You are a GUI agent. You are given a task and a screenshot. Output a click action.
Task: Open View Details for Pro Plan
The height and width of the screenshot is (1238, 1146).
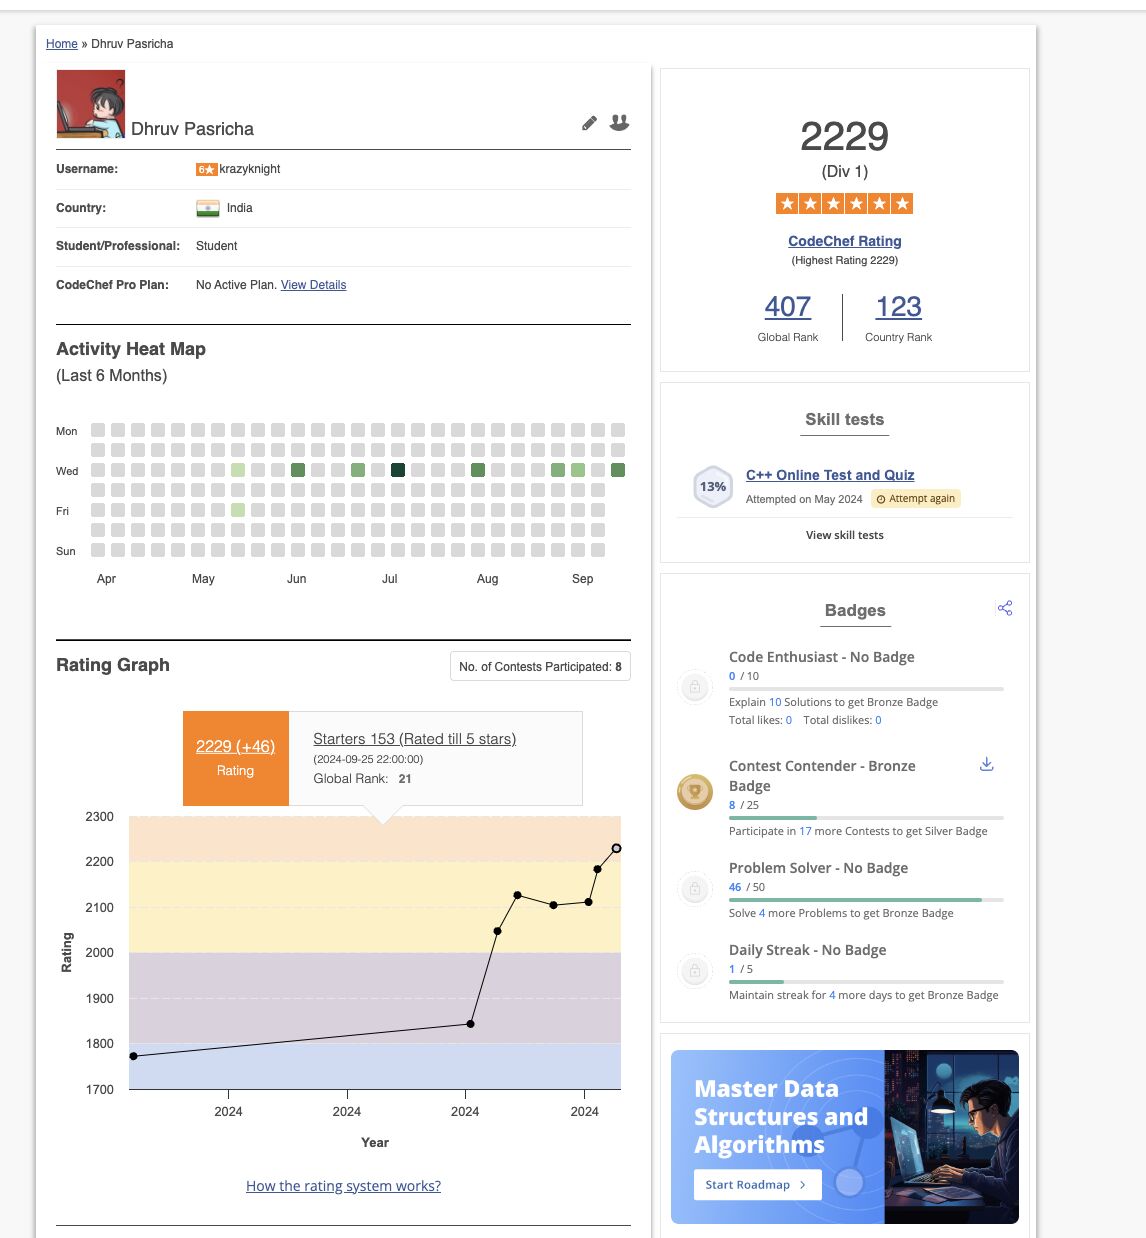coord(313,285)
